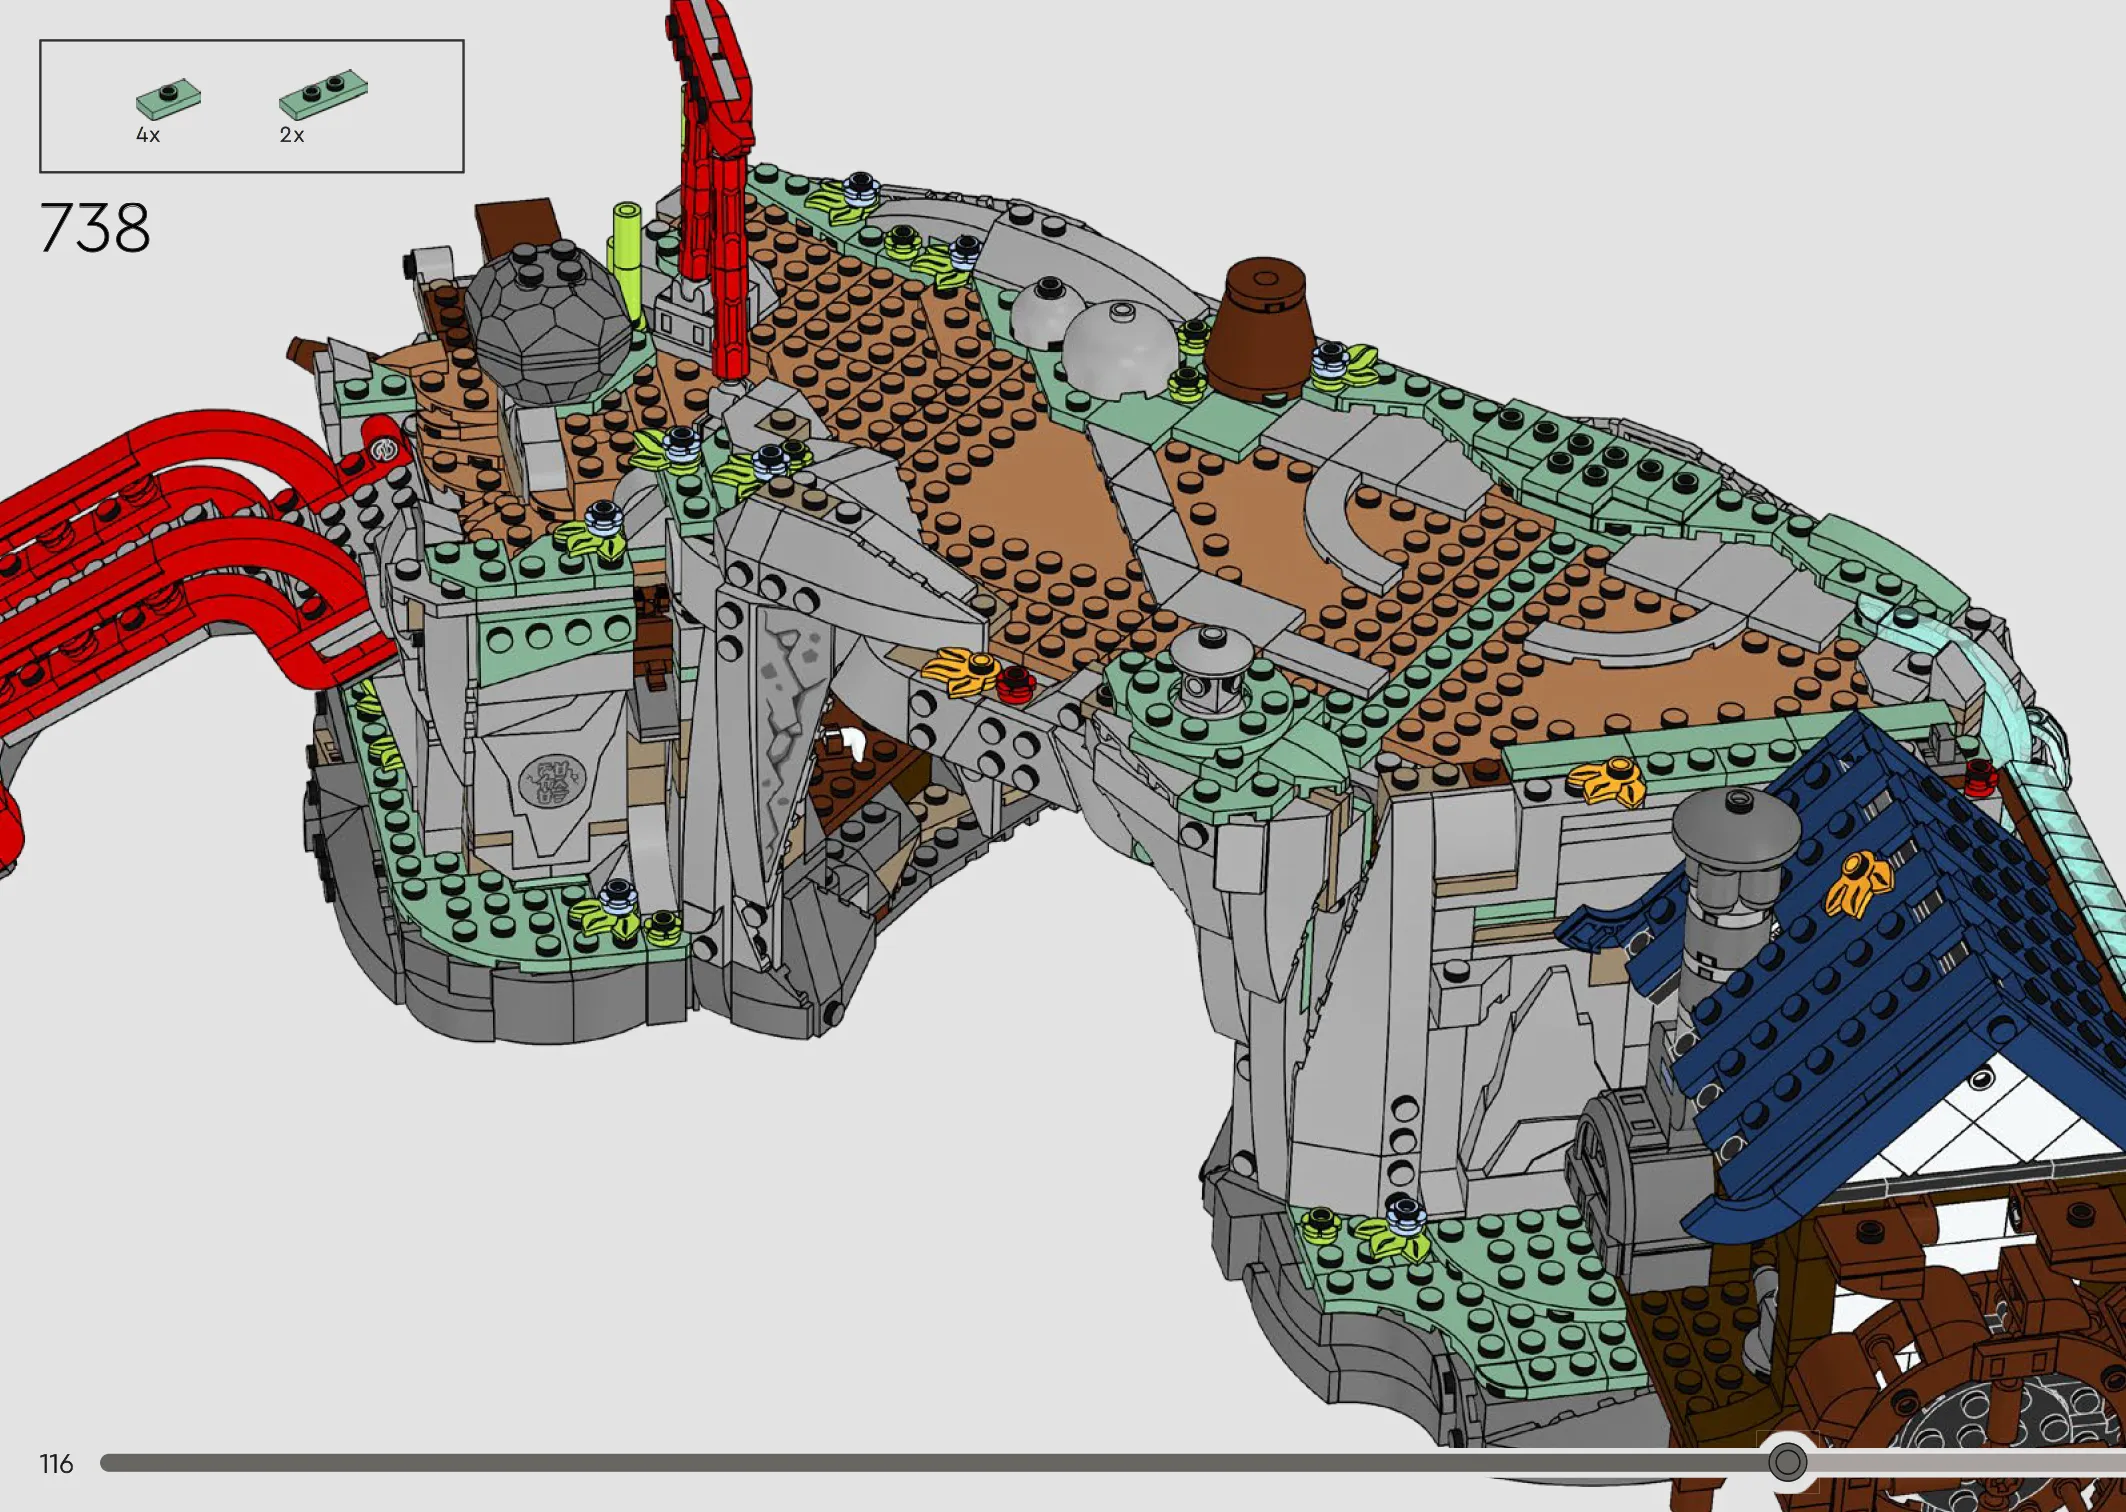
Task: Click the "2x" part quantity label
Action: click(x=292, y=135)
